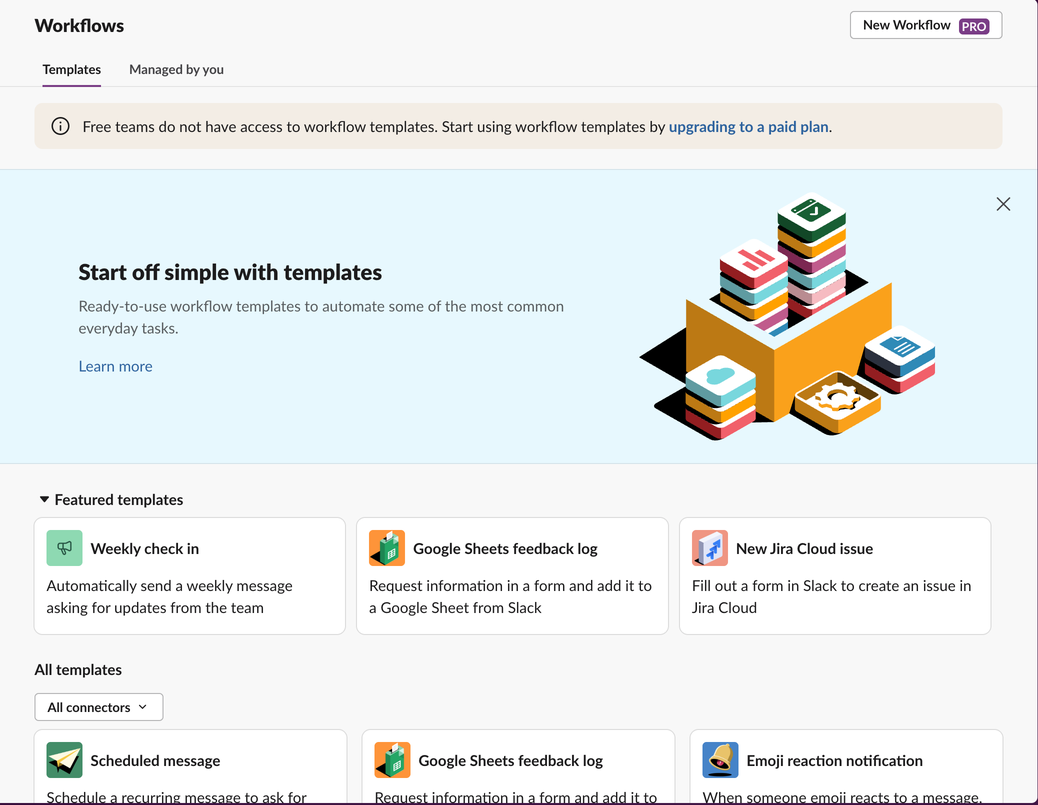Click the Fill out a form in Slack description

[831, 596]
